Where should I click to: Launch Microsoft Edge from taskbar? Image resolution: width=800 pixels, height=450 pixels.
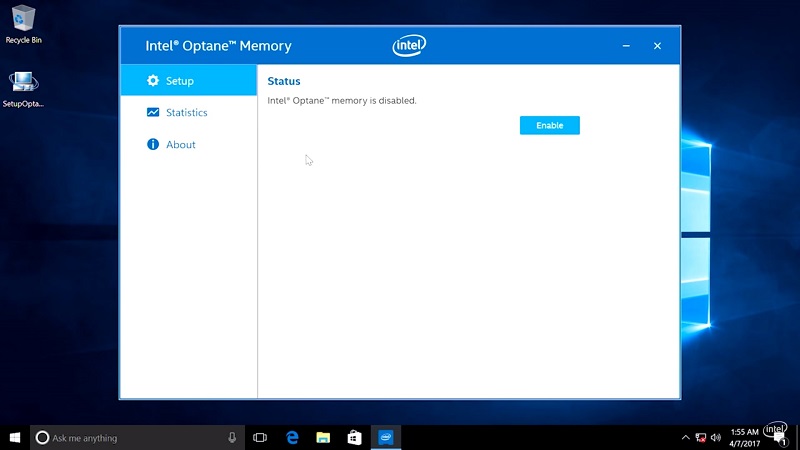[x=292, y=438]
